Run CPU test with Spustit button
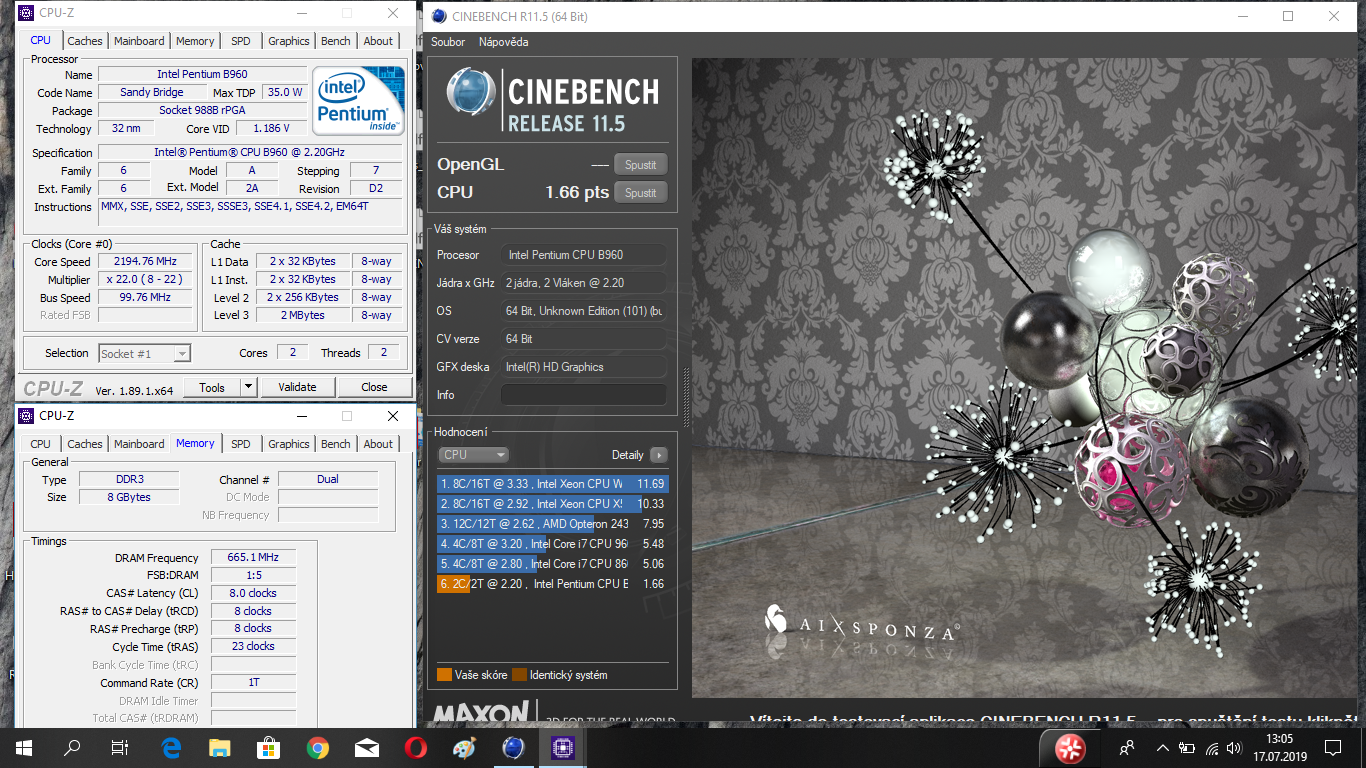The image size is (1366, 768). pyautogui.click(x=641, y=193)
